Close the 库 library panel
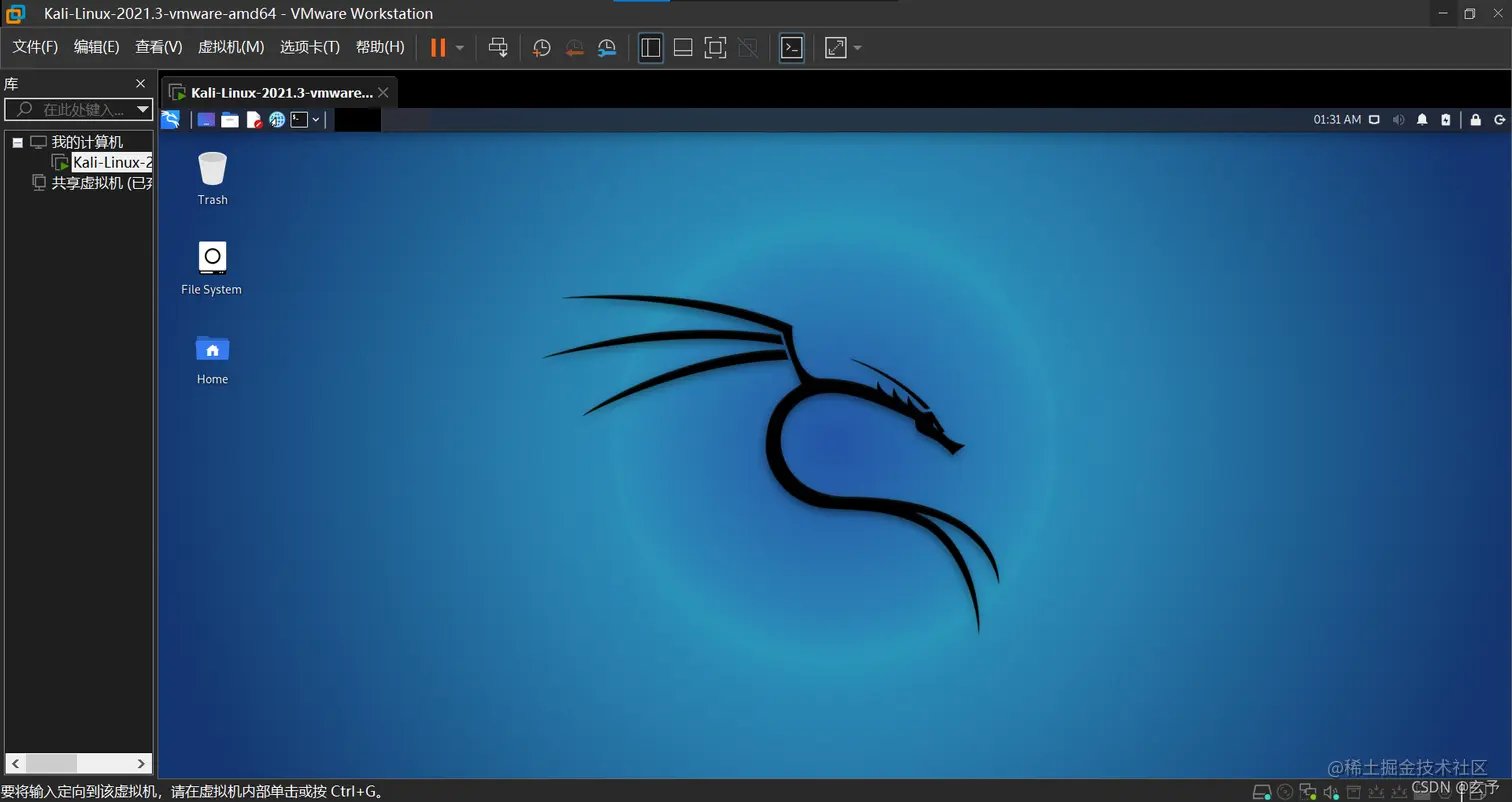Viewport: 1512px width, 802px height. [x=140, y=84]
